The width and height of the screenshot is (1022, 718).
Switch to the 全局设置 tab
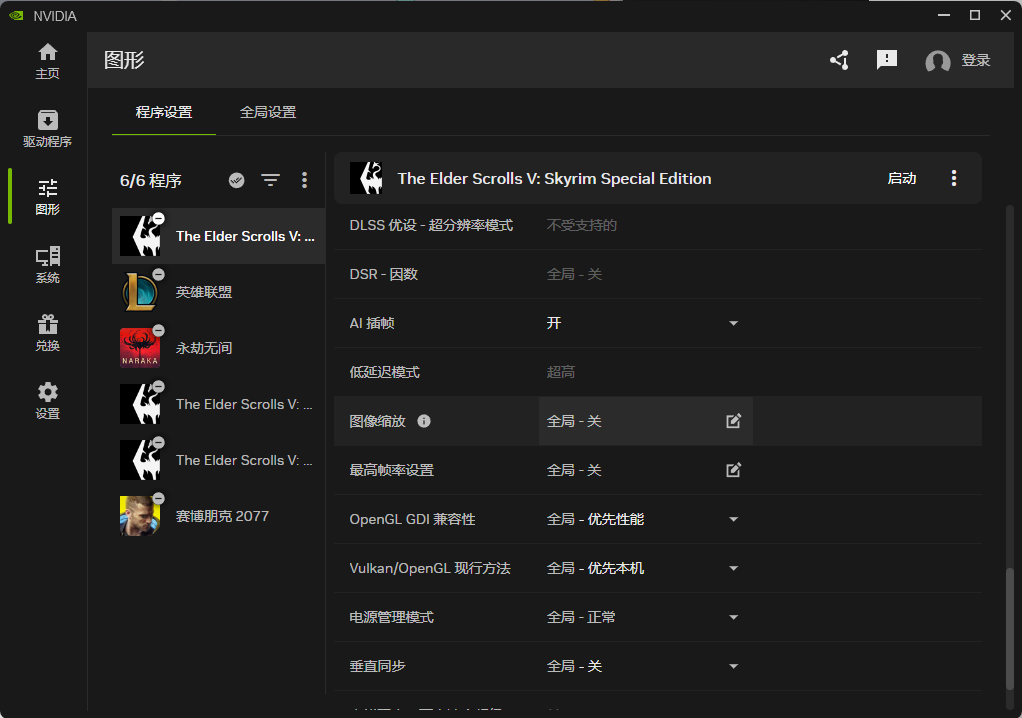268,112
